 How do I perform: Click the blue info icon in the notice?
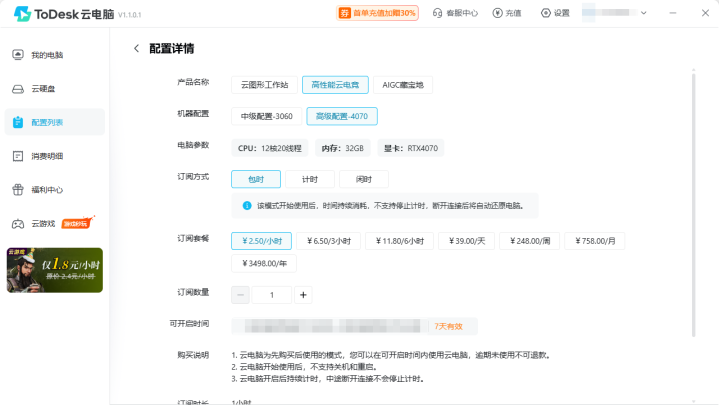[247, 205]
